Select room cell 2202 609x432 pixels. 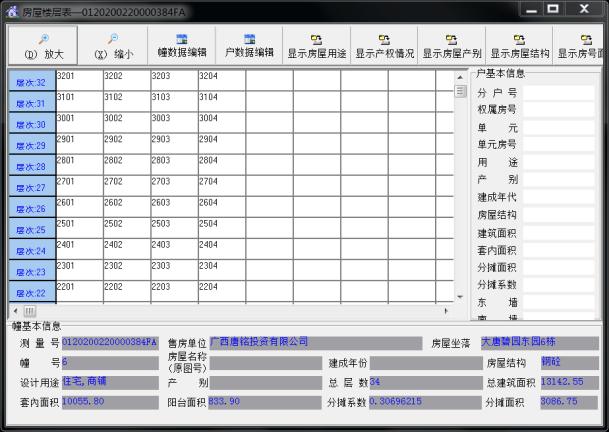click(127, 291)
